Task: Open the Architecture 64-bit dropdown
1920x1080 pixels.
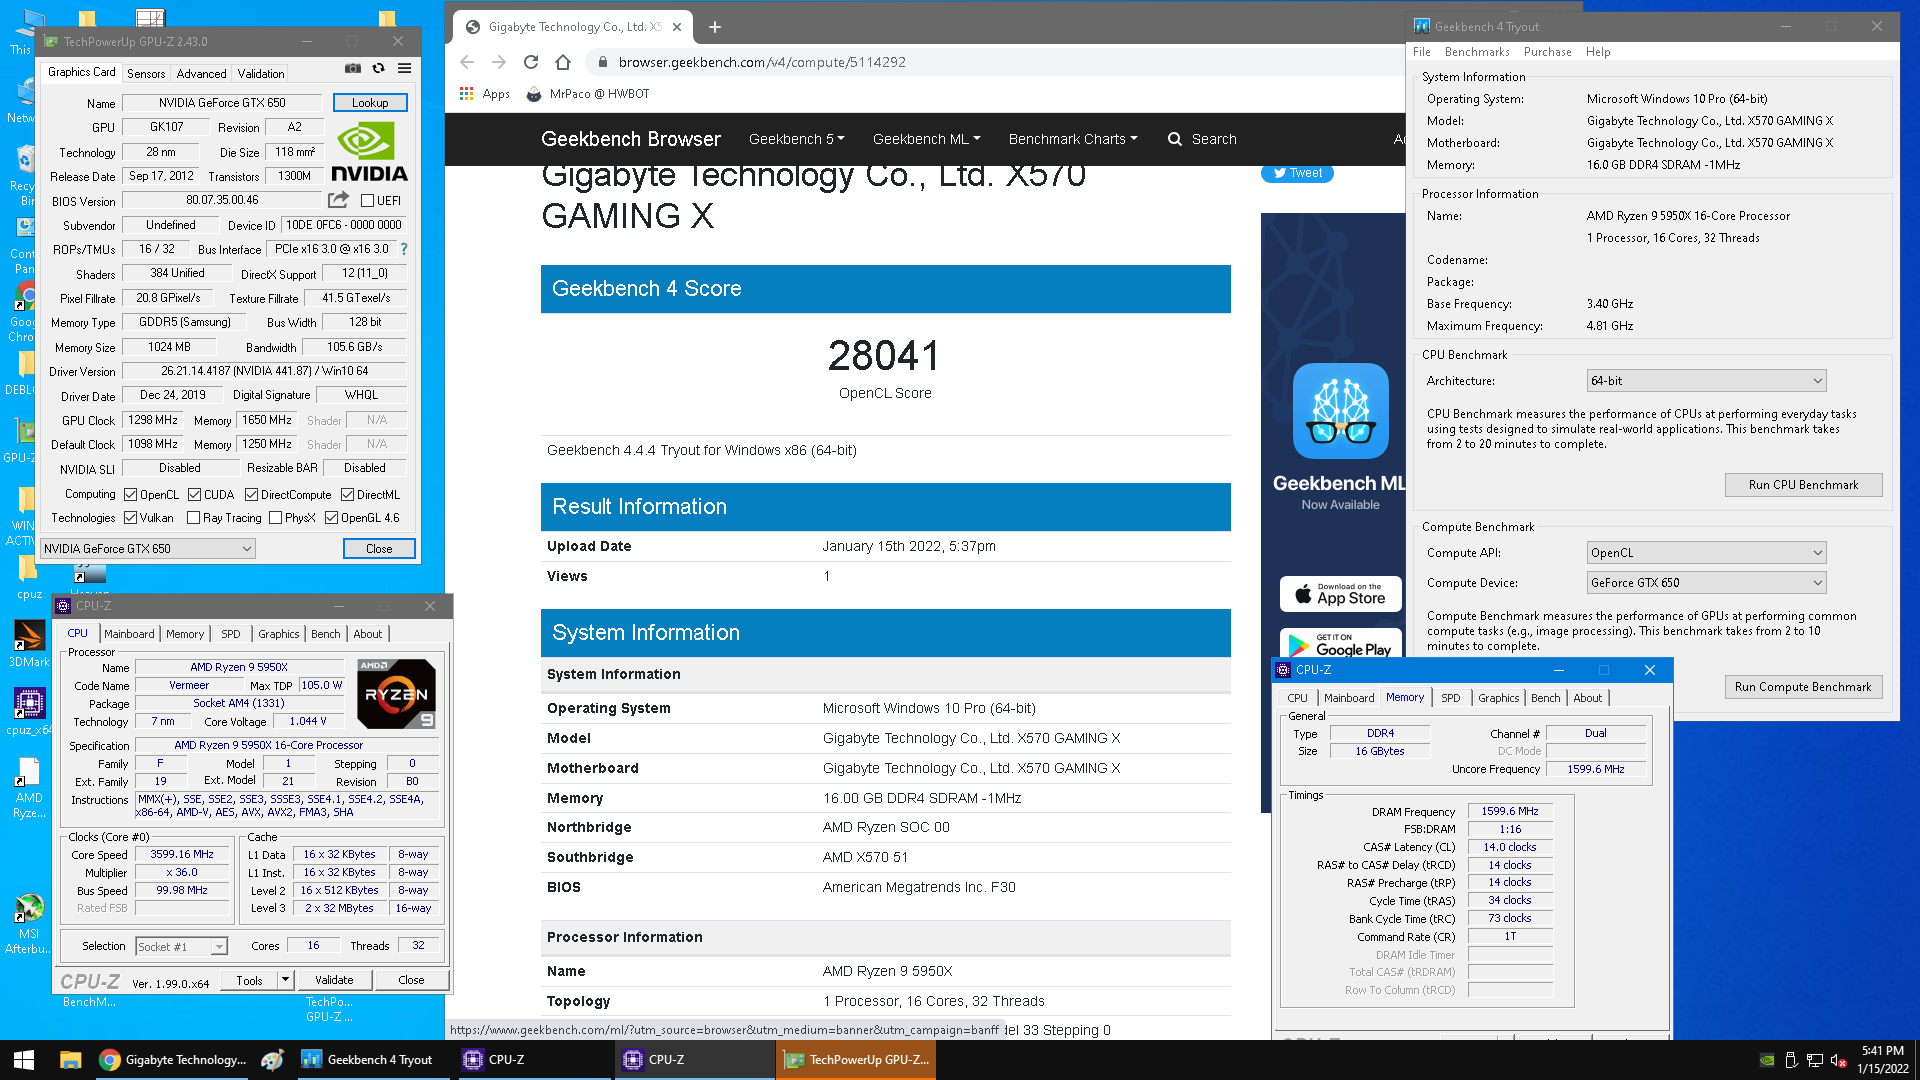Action: point(1706,381)
